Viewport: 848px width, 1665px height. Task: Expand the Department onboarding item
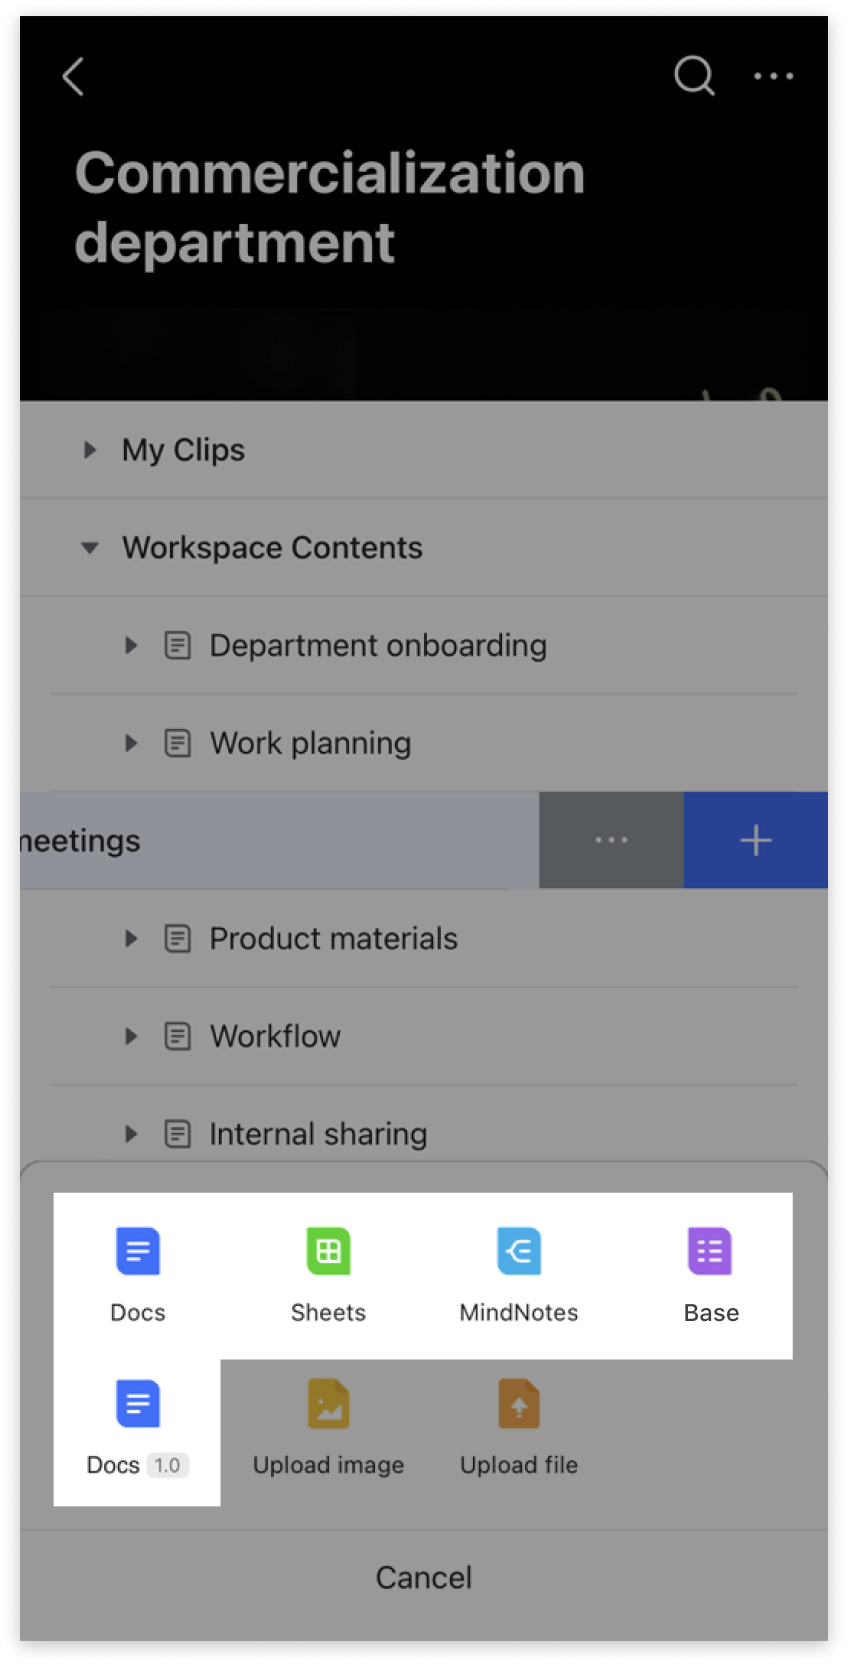tap(131, 646)
